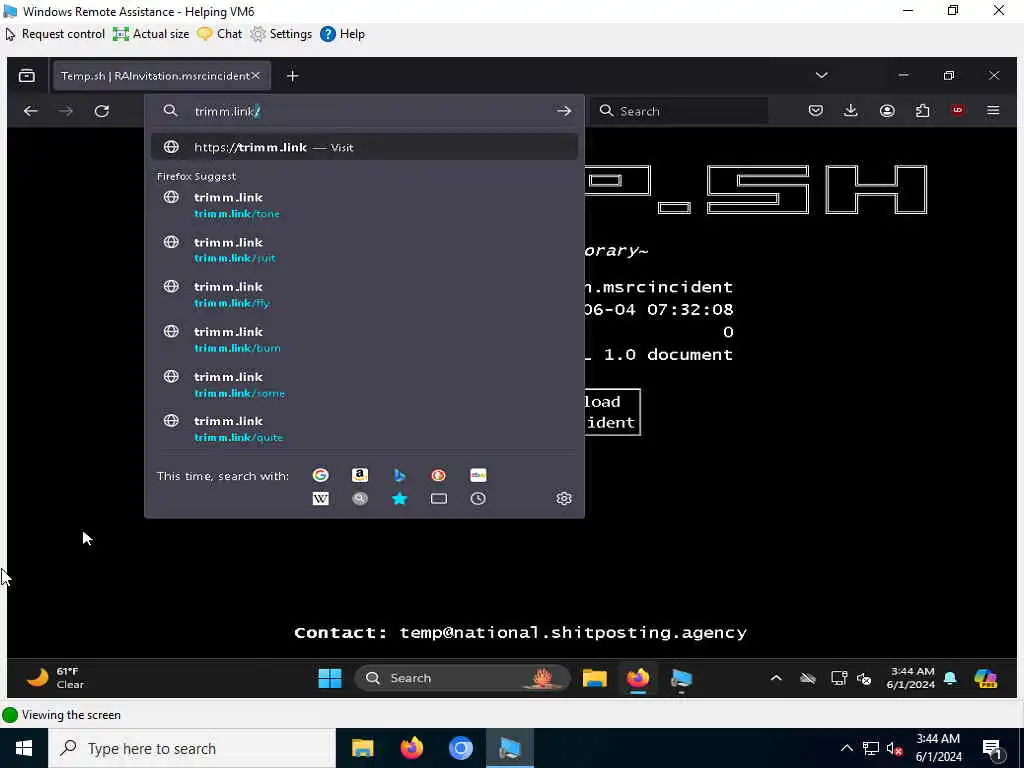Image resolution: width=1024 pixels, height=768 pixels.
Task: Open the remote Windows 11 Start button
Action: tap(330, 679)
